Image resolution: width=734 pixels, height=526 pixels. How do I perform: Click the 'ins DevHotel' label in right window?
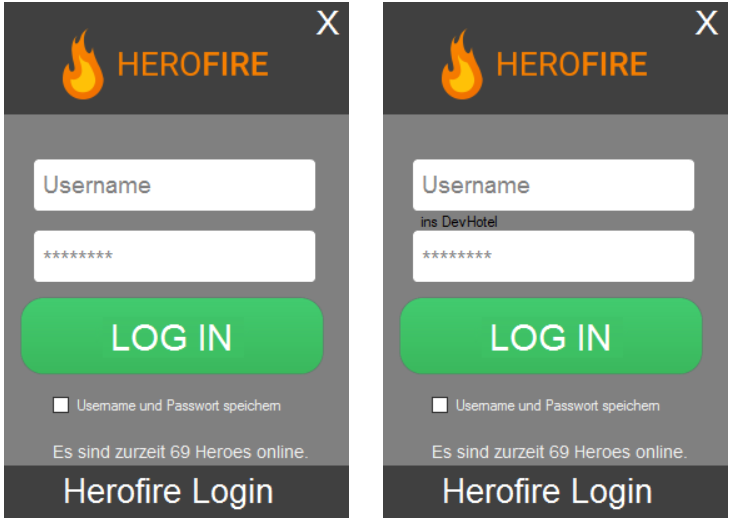tap(459, 222)
